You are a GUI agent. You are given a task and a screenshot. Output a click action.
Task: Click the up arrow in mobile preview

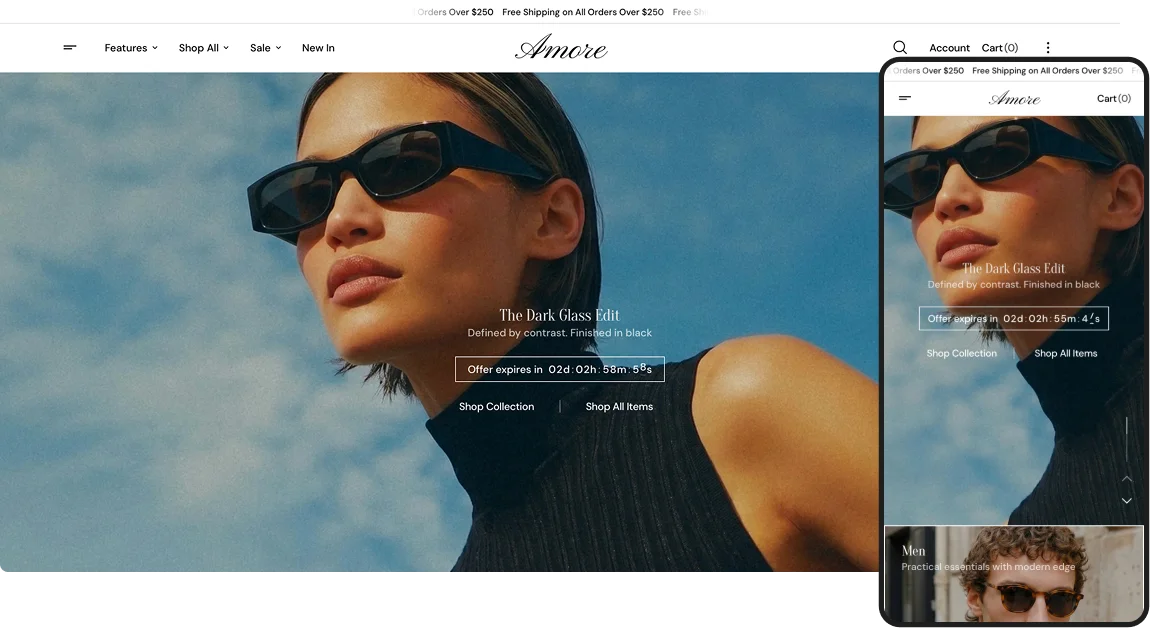1127,479
